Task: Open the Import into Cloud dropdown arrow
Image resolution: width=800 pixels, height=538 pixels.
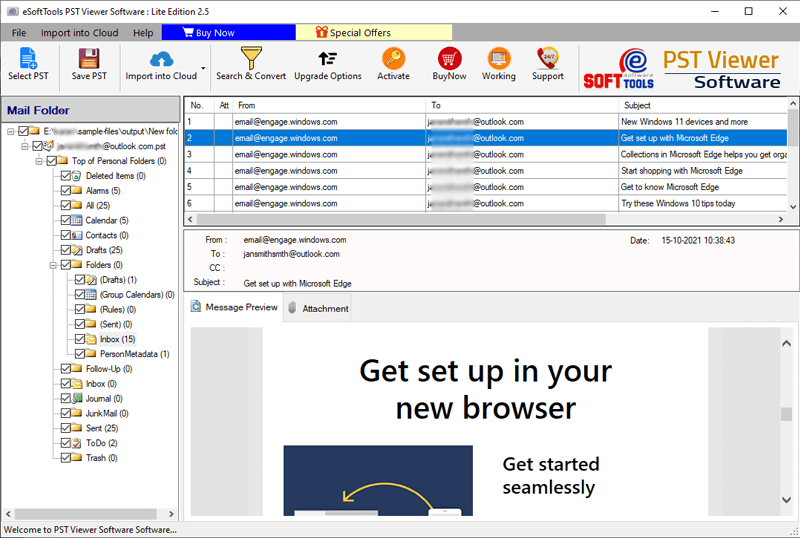Action: click(203, 70)
